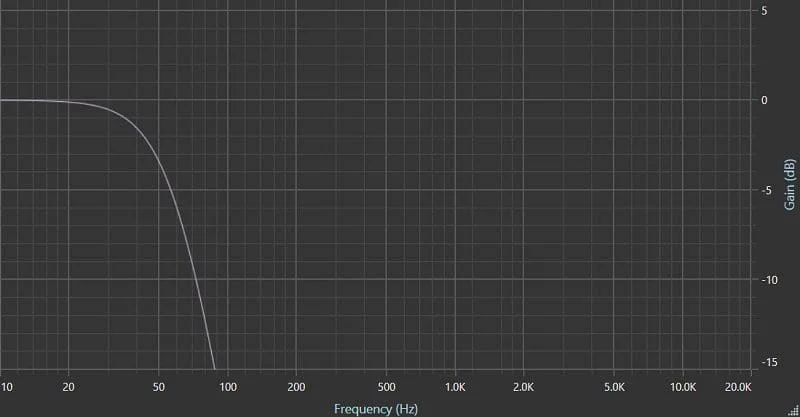Click the '10.0K' frequency axis label

[683, 387]
